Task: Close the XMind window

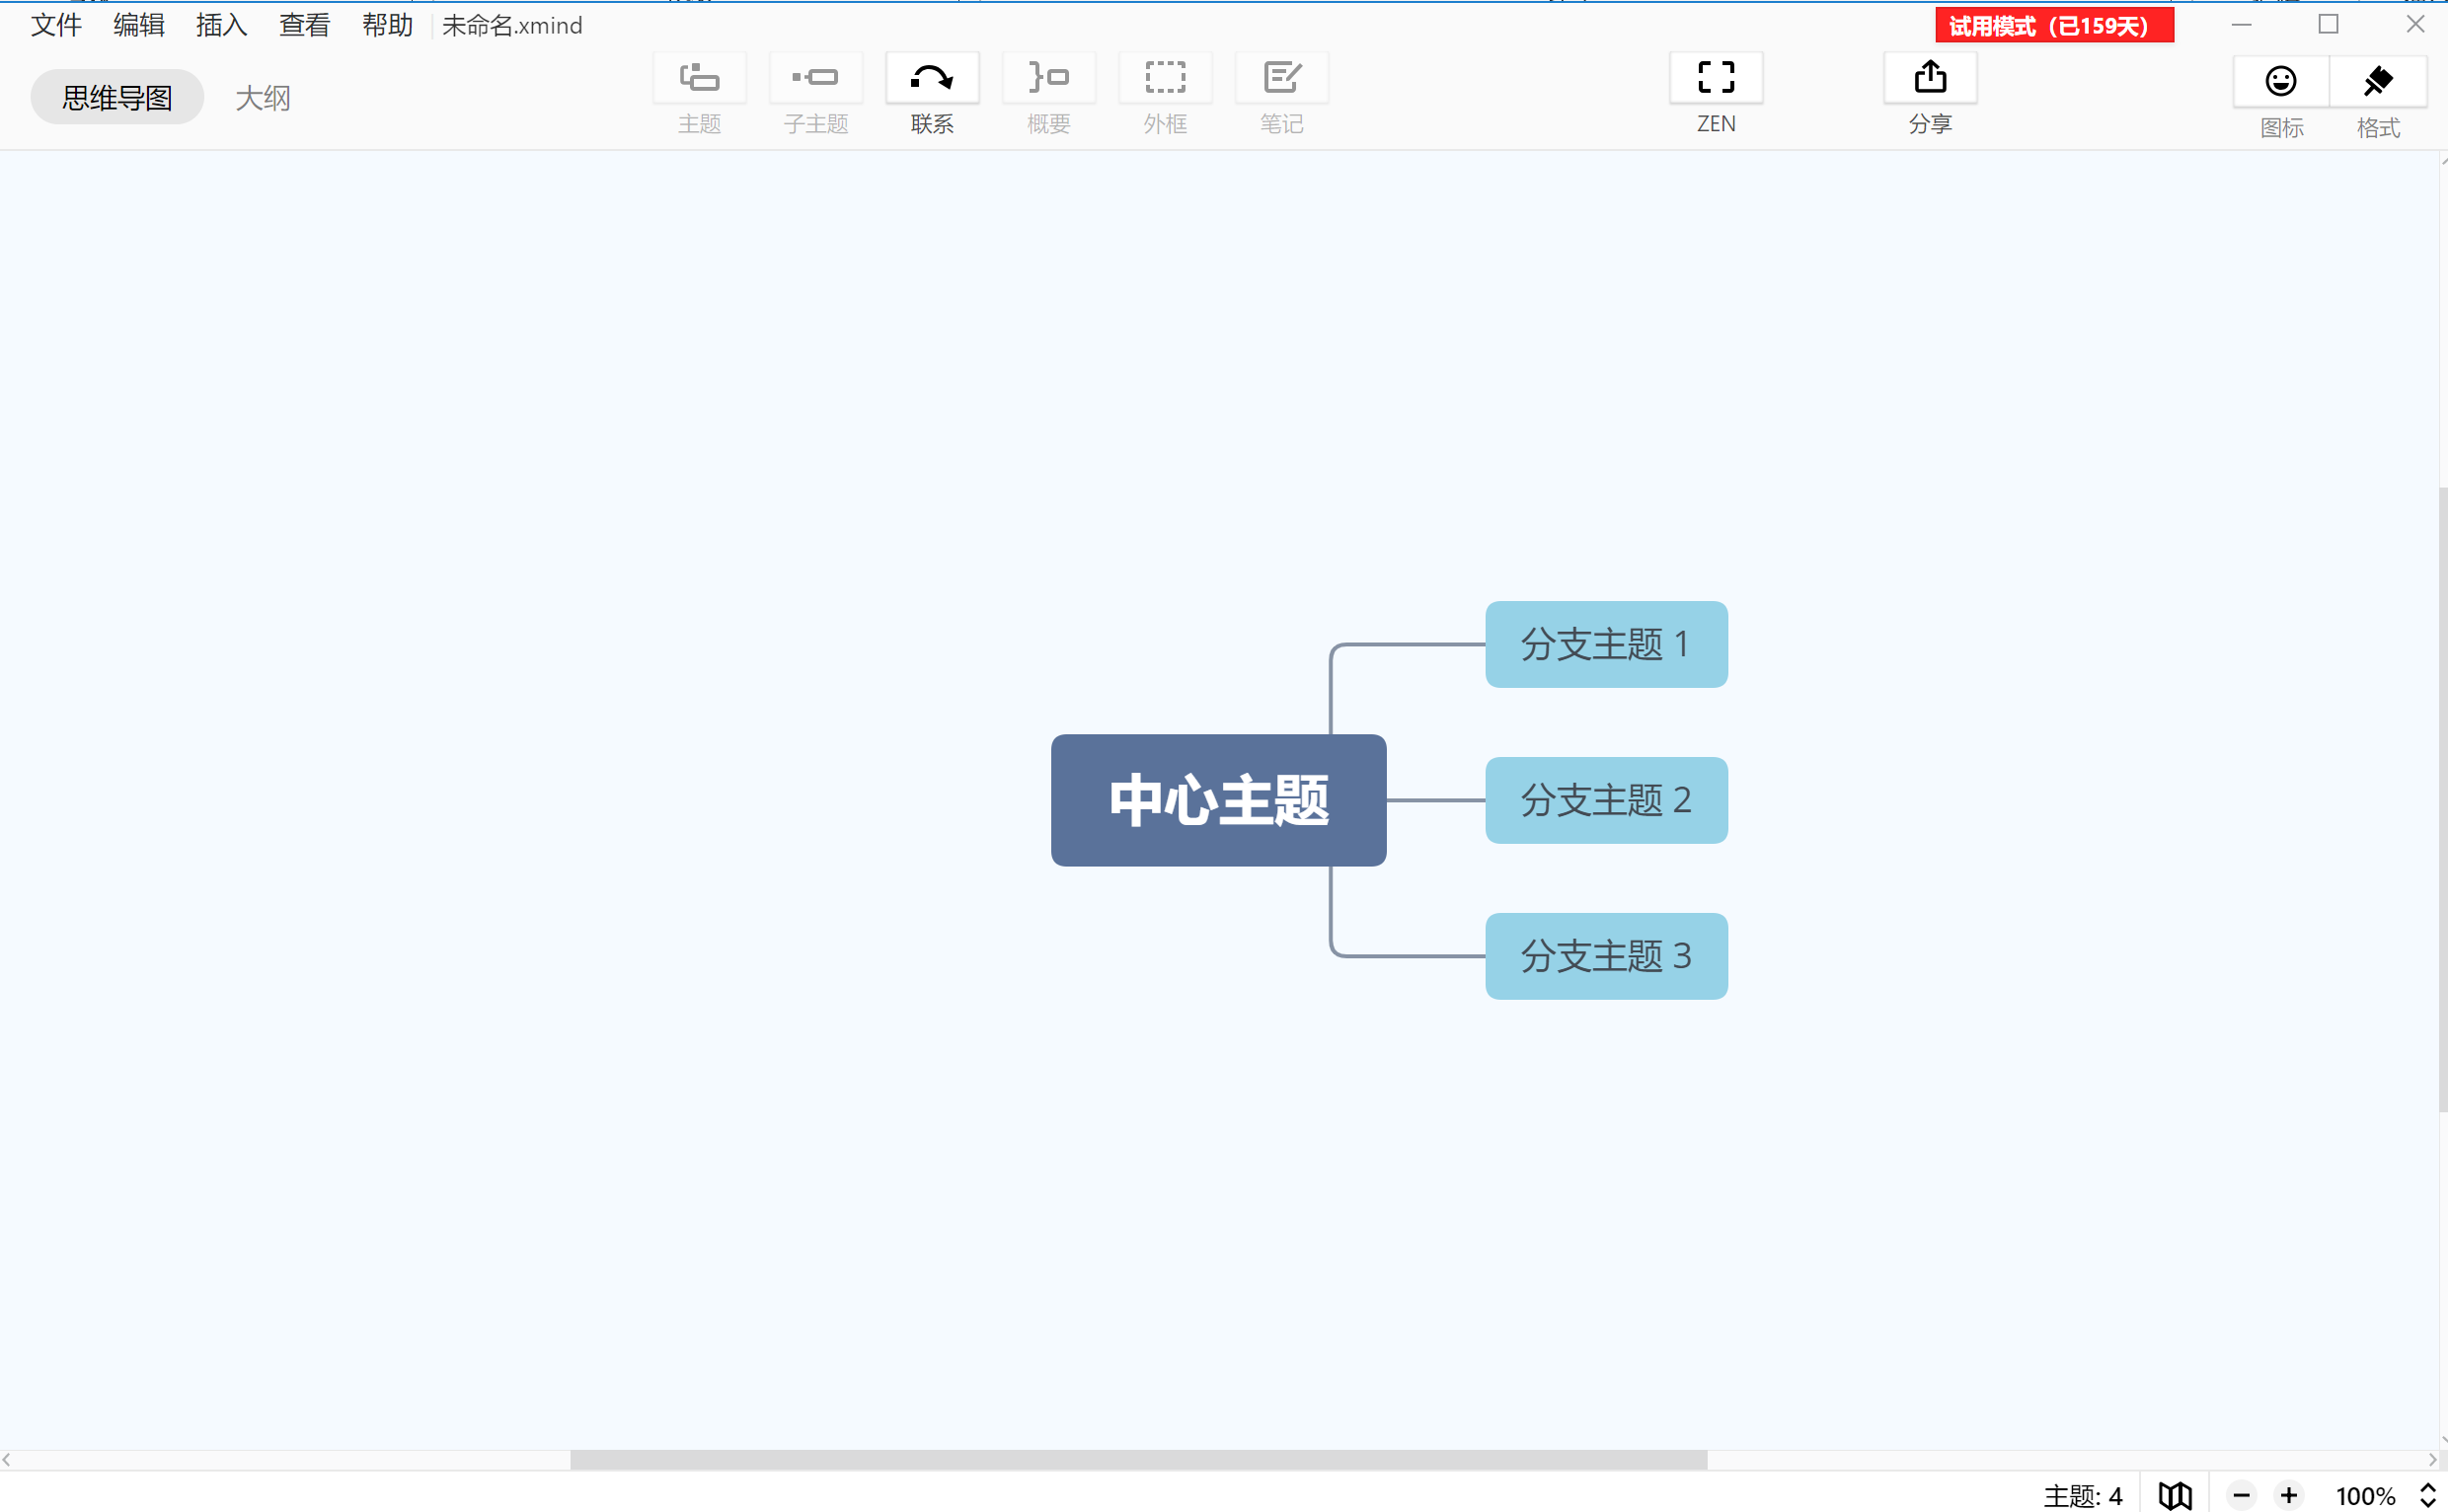Action: 2415,24
